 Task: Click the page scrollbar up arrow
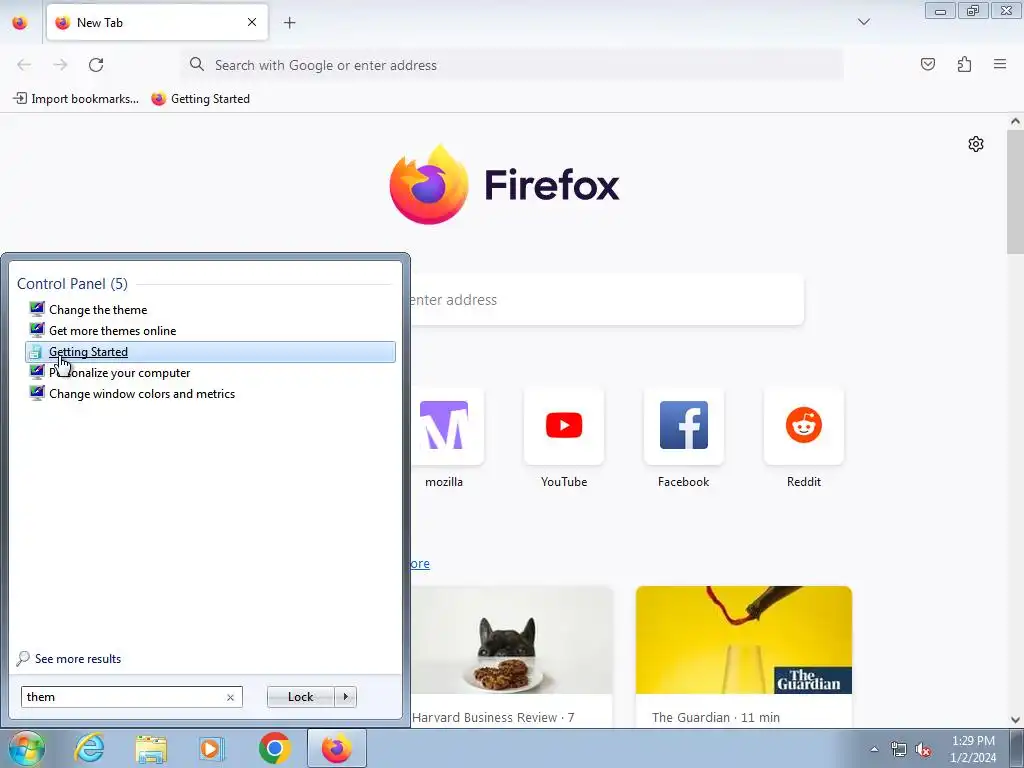click(1016, 121)
